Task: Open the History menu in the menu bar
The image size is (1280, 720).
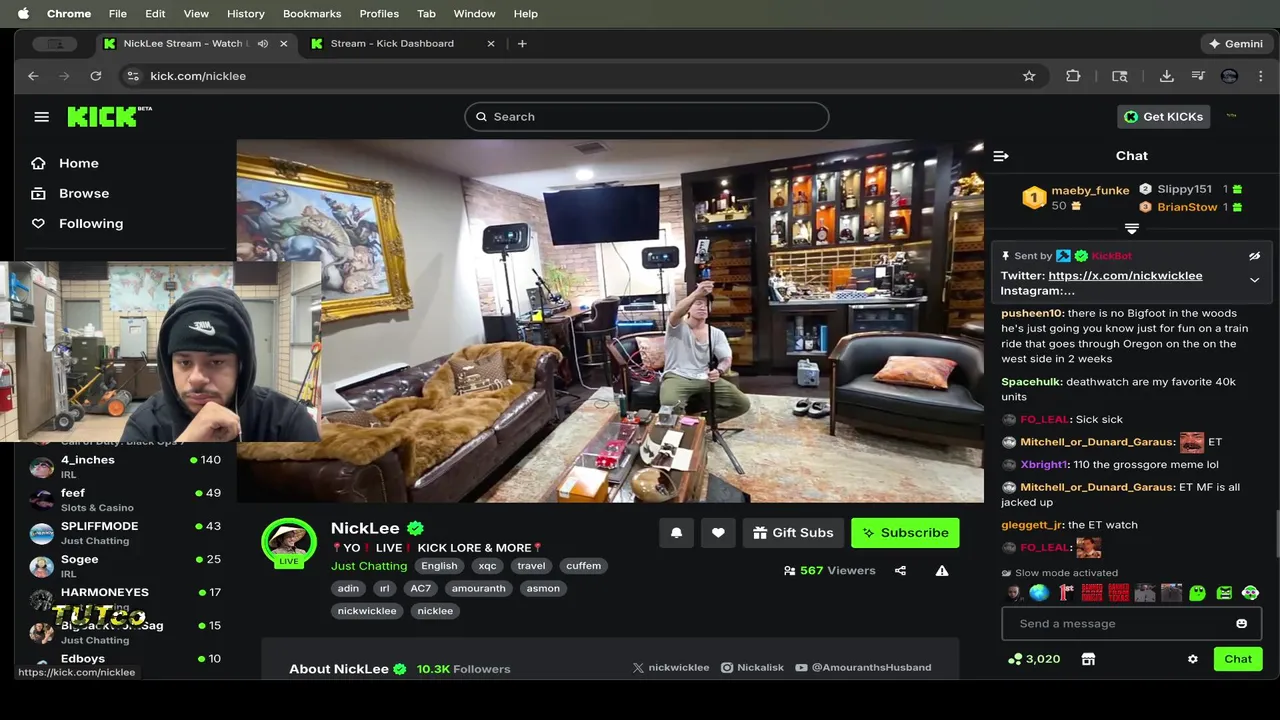Action: point(245,14)
